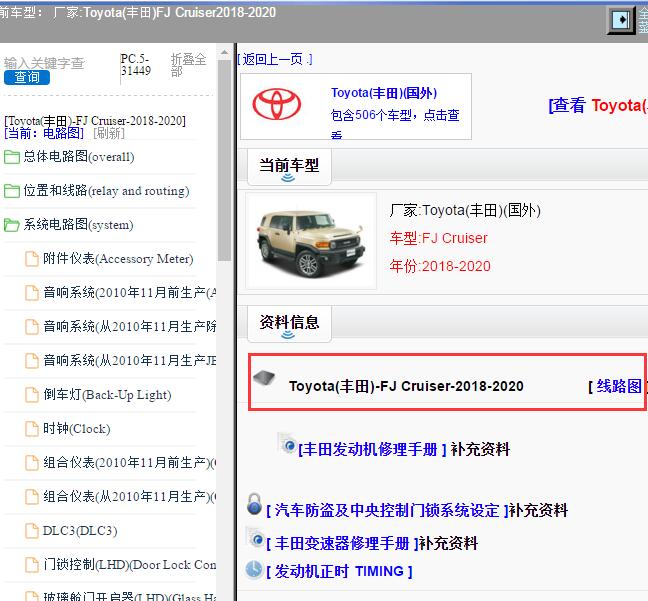The width and height of the screenshot is (648, 601).
Task: Click the left panel scrollbar thumb
Action: coord(224,161)
